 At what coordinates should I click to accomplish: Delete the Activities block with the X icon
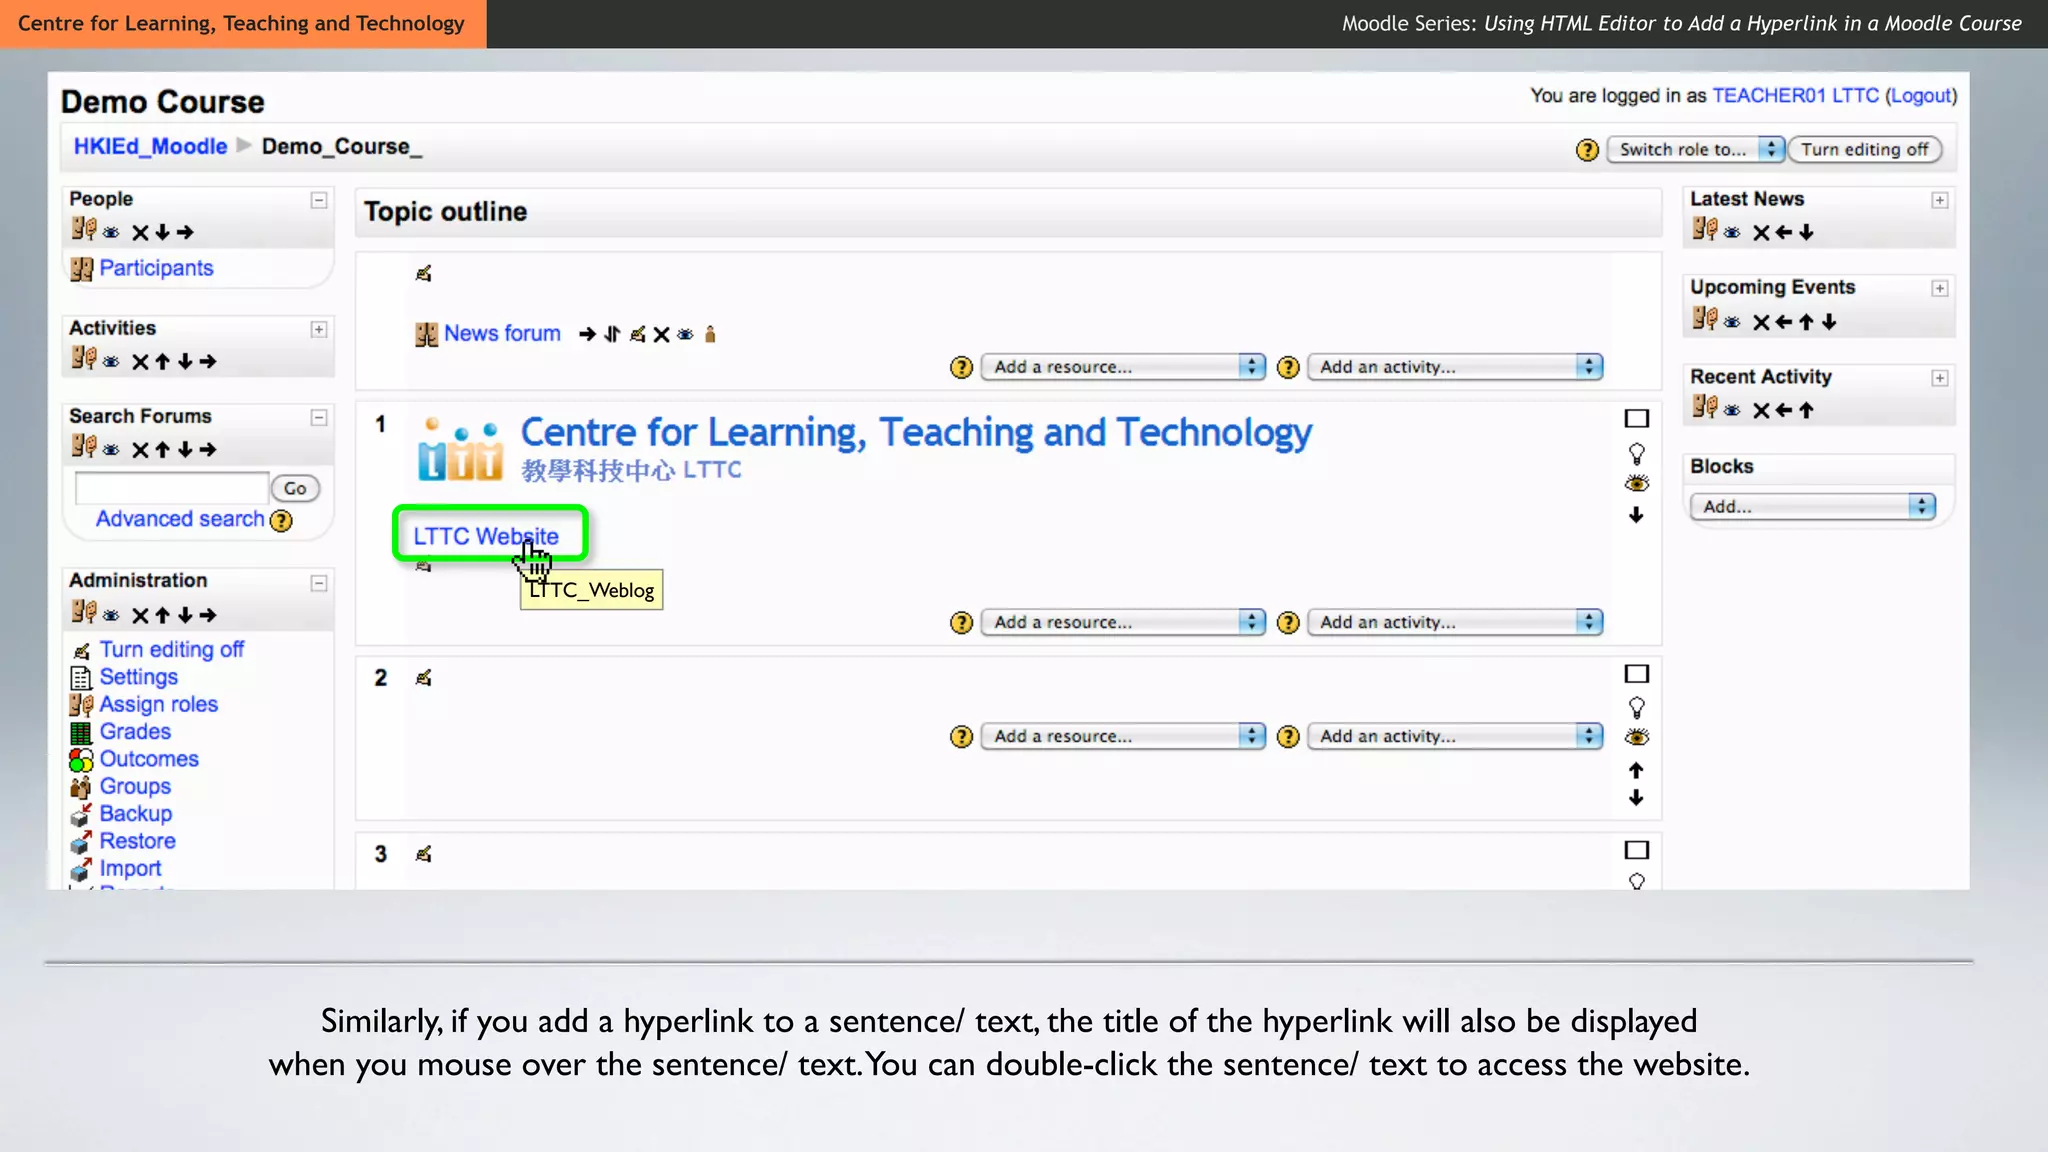[x=140, y=362]
